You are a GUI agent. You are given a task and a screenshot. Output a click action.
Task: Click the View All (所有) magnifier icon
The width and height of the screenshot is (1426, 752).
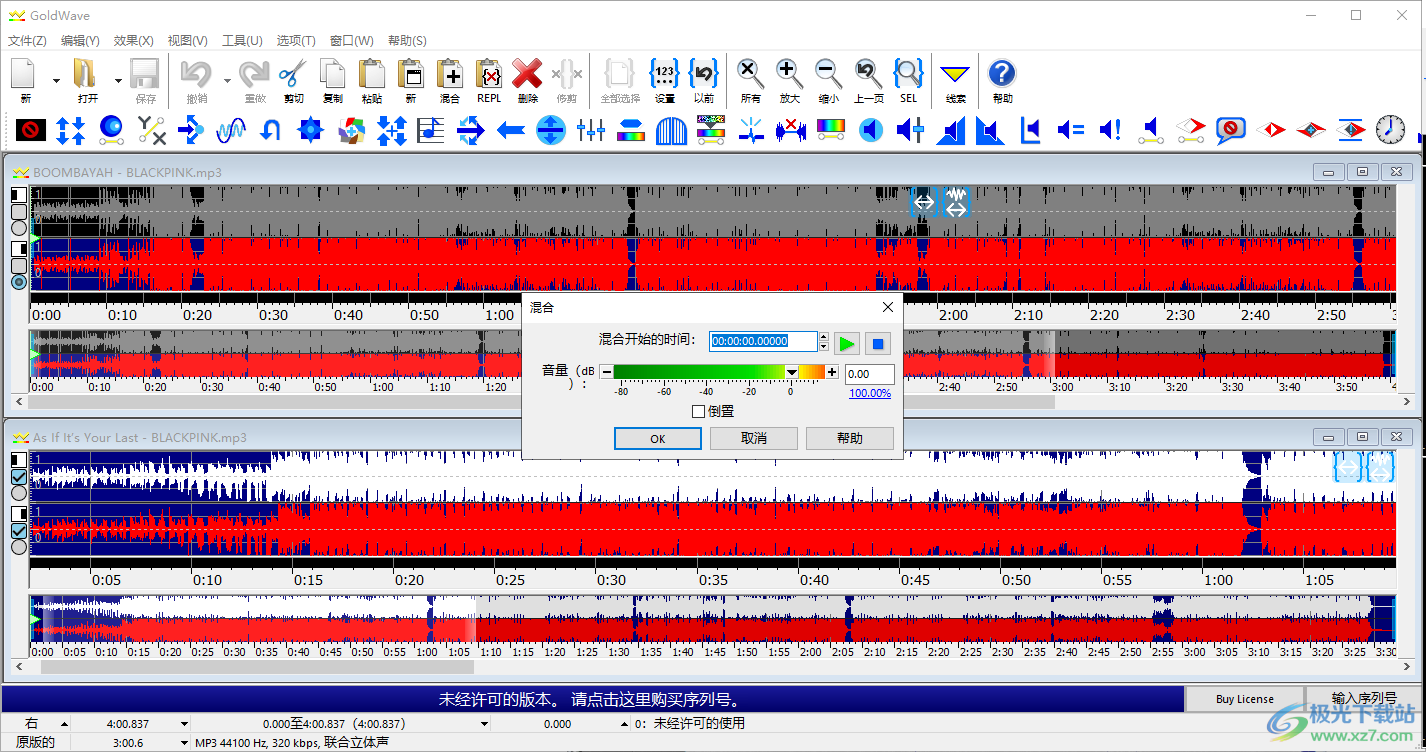coord(750,74)
